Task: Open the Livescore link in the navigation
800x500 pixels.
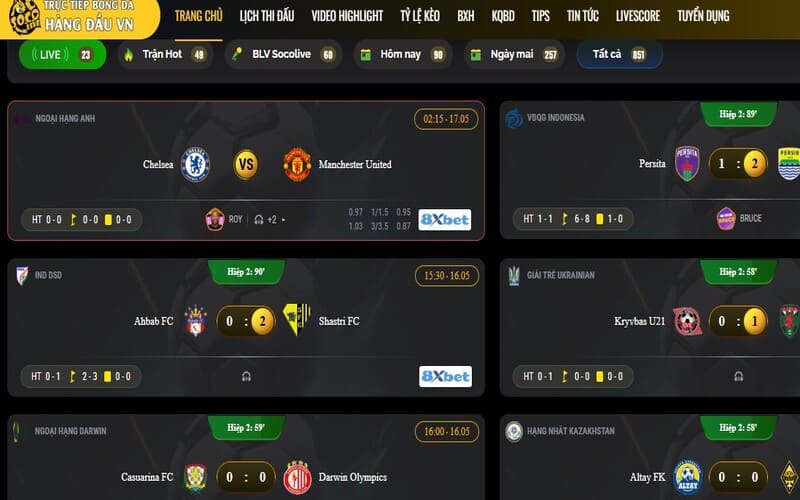Action: (638, 16)
